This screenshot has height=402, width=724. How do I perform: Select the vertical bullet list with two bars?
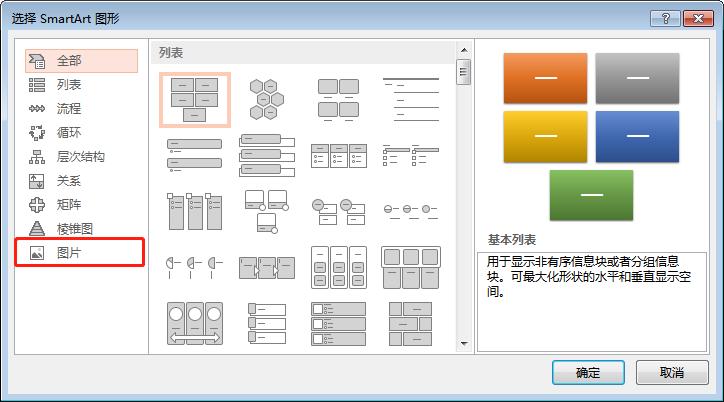(194, 155)
